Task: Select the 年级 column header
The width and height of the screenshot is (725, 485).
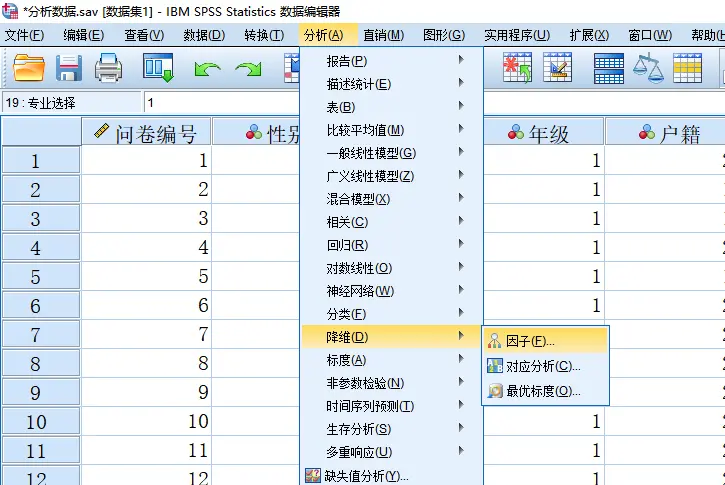Action: point(543,132)
